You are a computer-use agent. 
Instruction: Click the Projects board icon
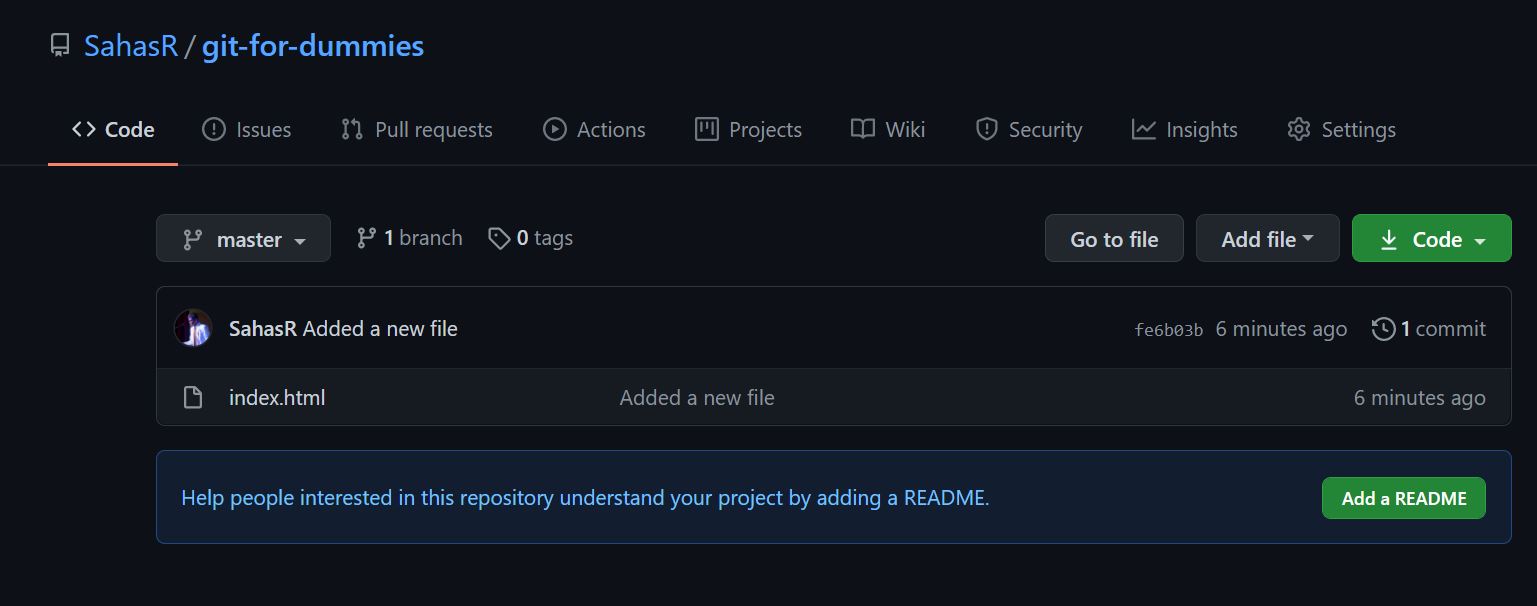(707, 130)
